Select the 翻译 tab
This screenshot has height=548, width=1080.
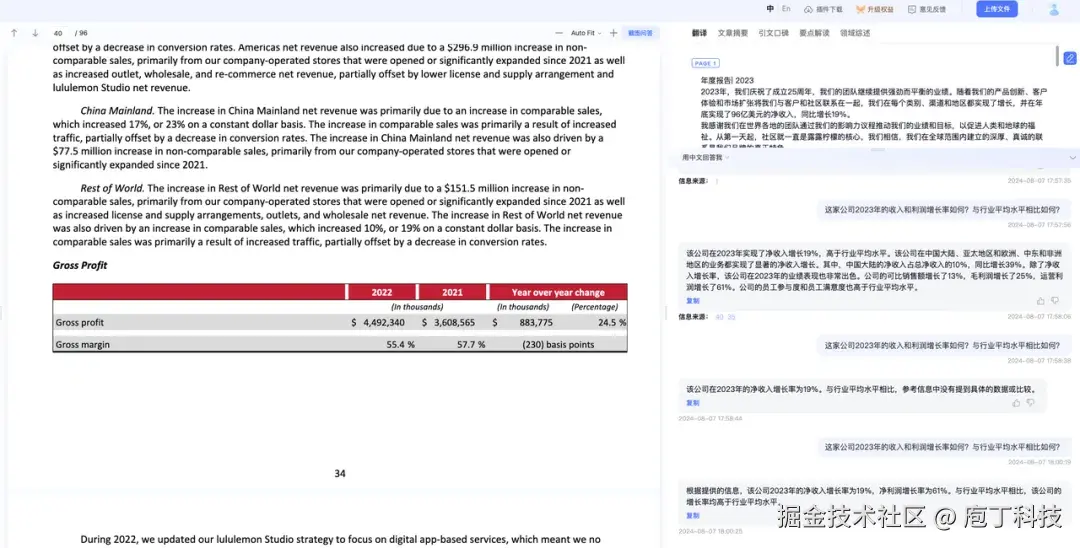pos(699,33)
